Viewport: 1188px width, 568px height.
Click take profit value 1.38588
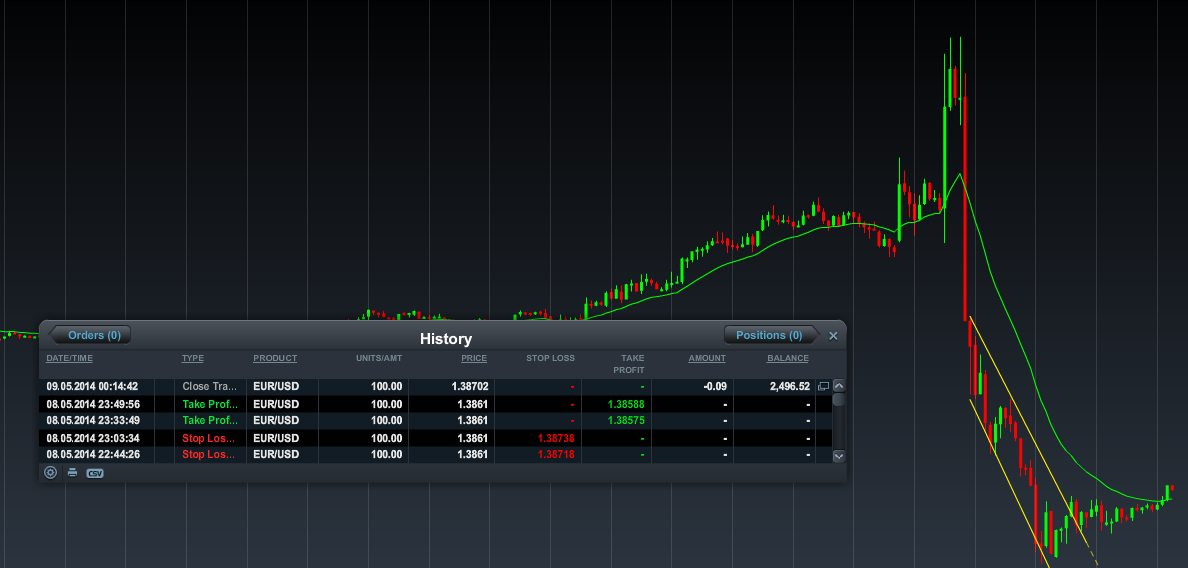pos(626,404)
